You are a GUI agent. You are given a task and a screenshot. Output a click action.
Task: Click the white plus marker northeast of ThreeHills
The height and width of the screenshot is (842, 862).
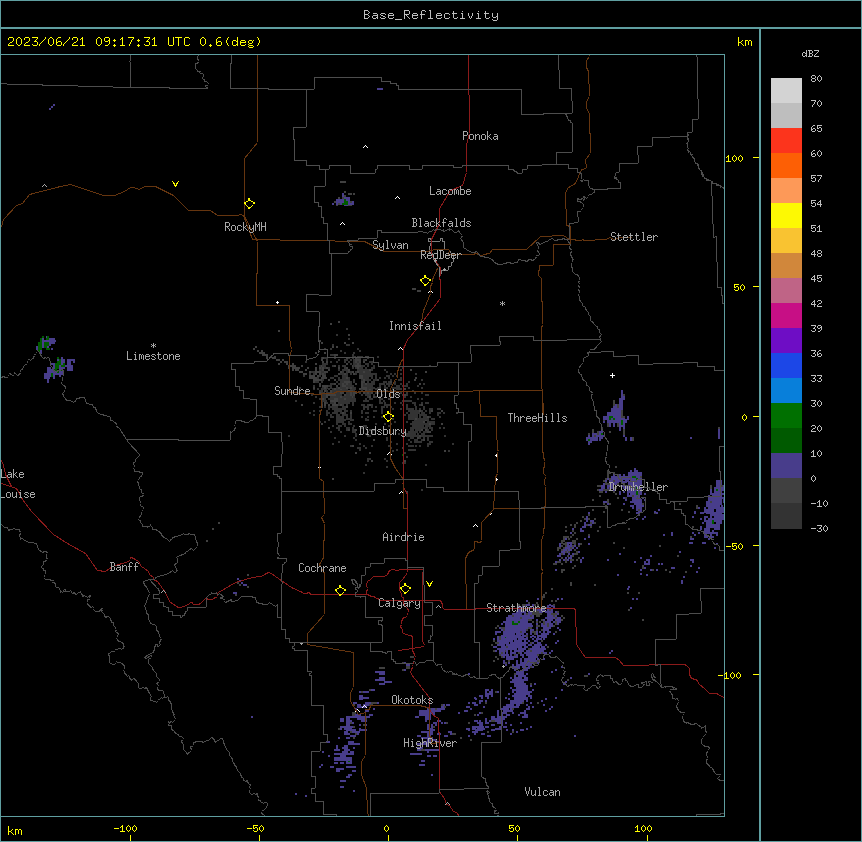[612, 375]
